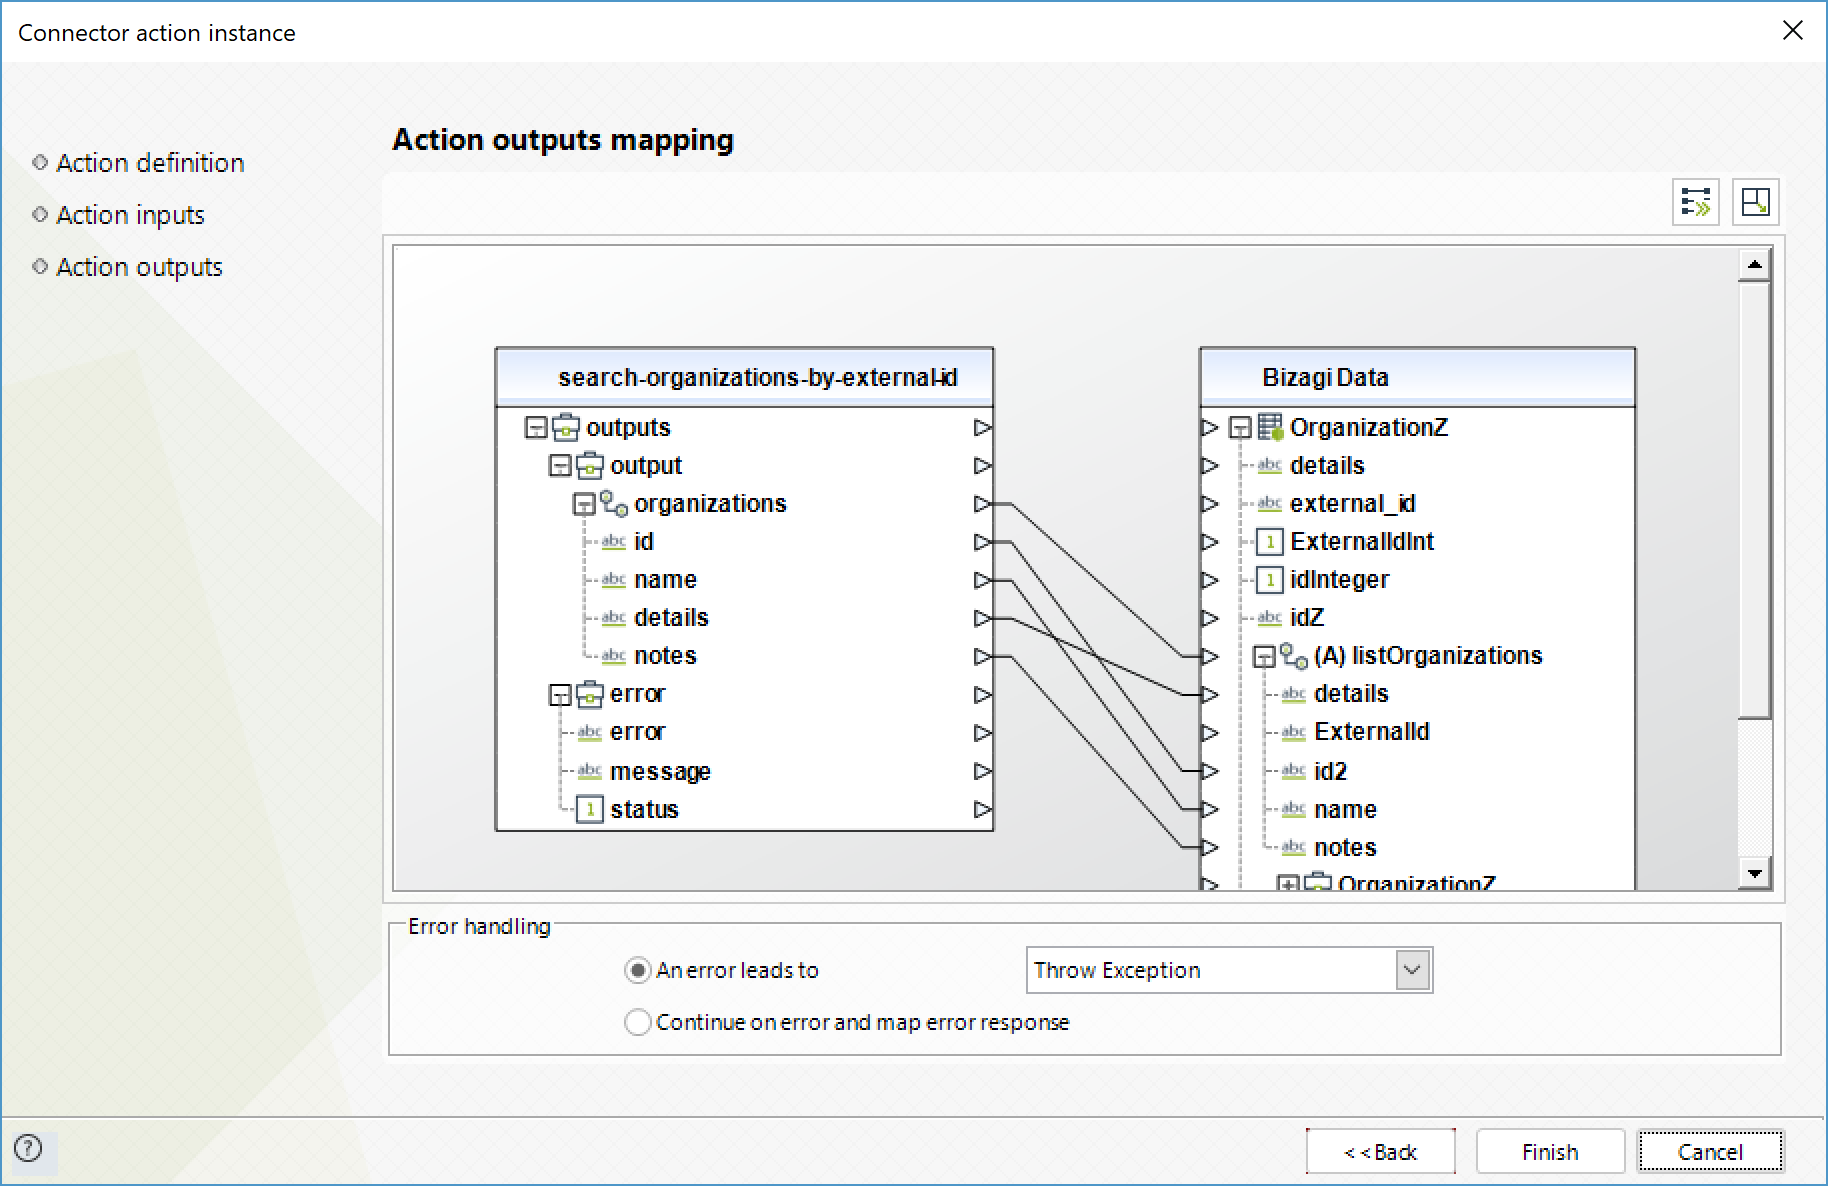Click the input connector arrow beside ExternalId
The image size is (1828, 1186).
[1210, 733]
